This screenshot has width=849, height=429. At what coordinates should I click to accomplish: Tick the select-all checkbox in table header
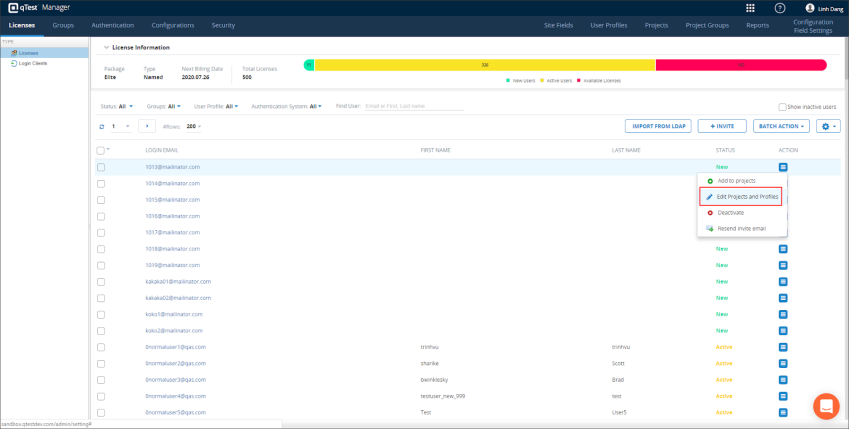(100, 150)
